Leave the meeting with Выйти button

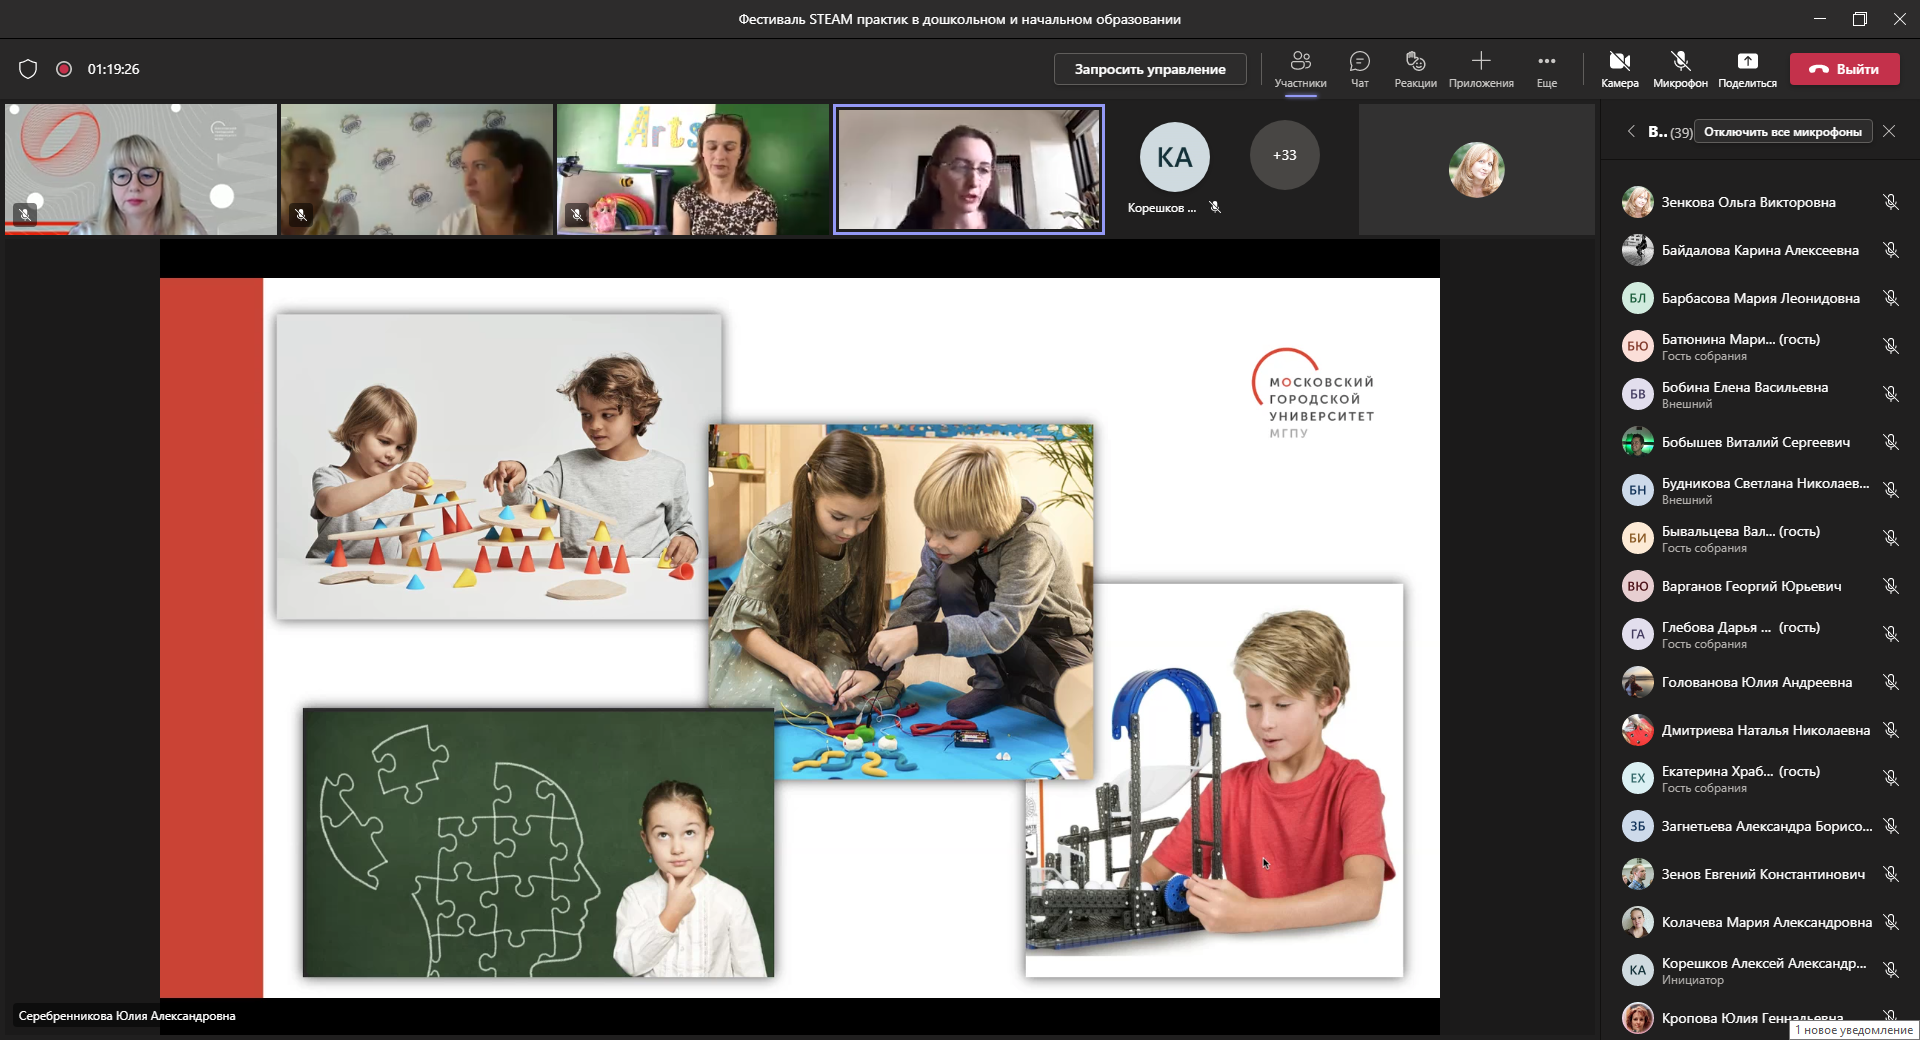(1844, 69)
